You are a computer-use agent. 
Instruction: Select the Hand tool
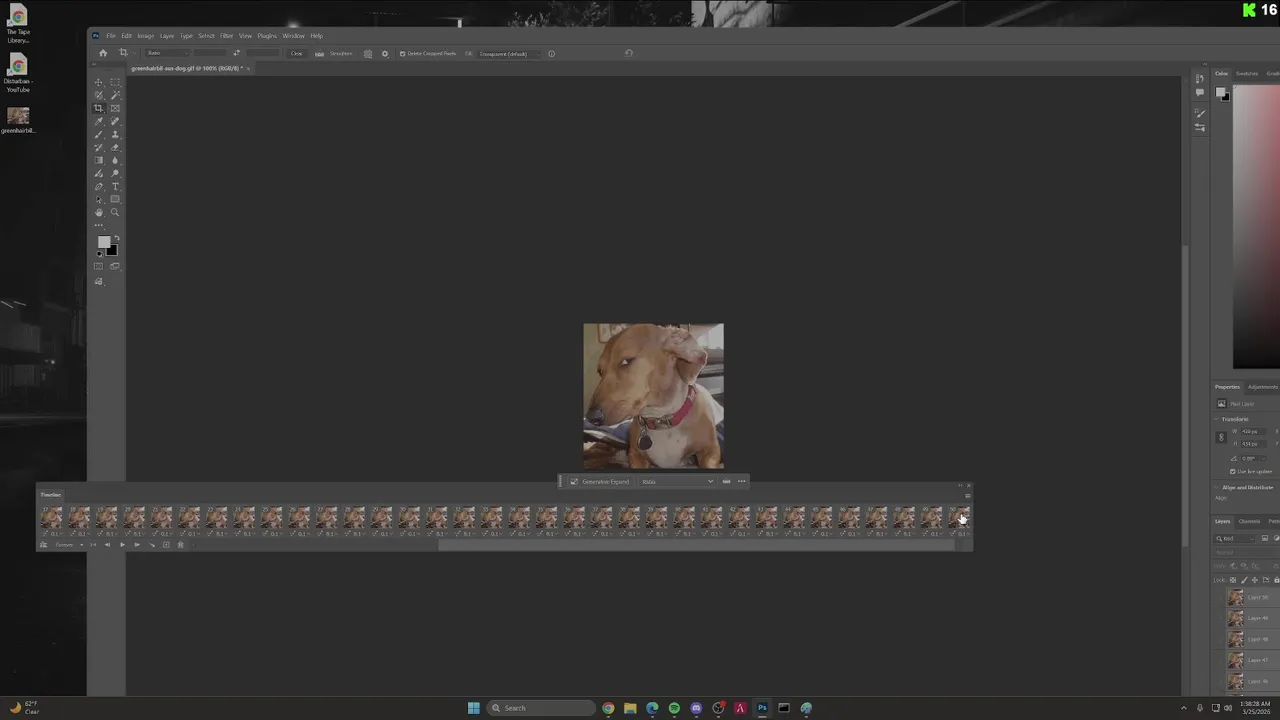coord(99,212)
